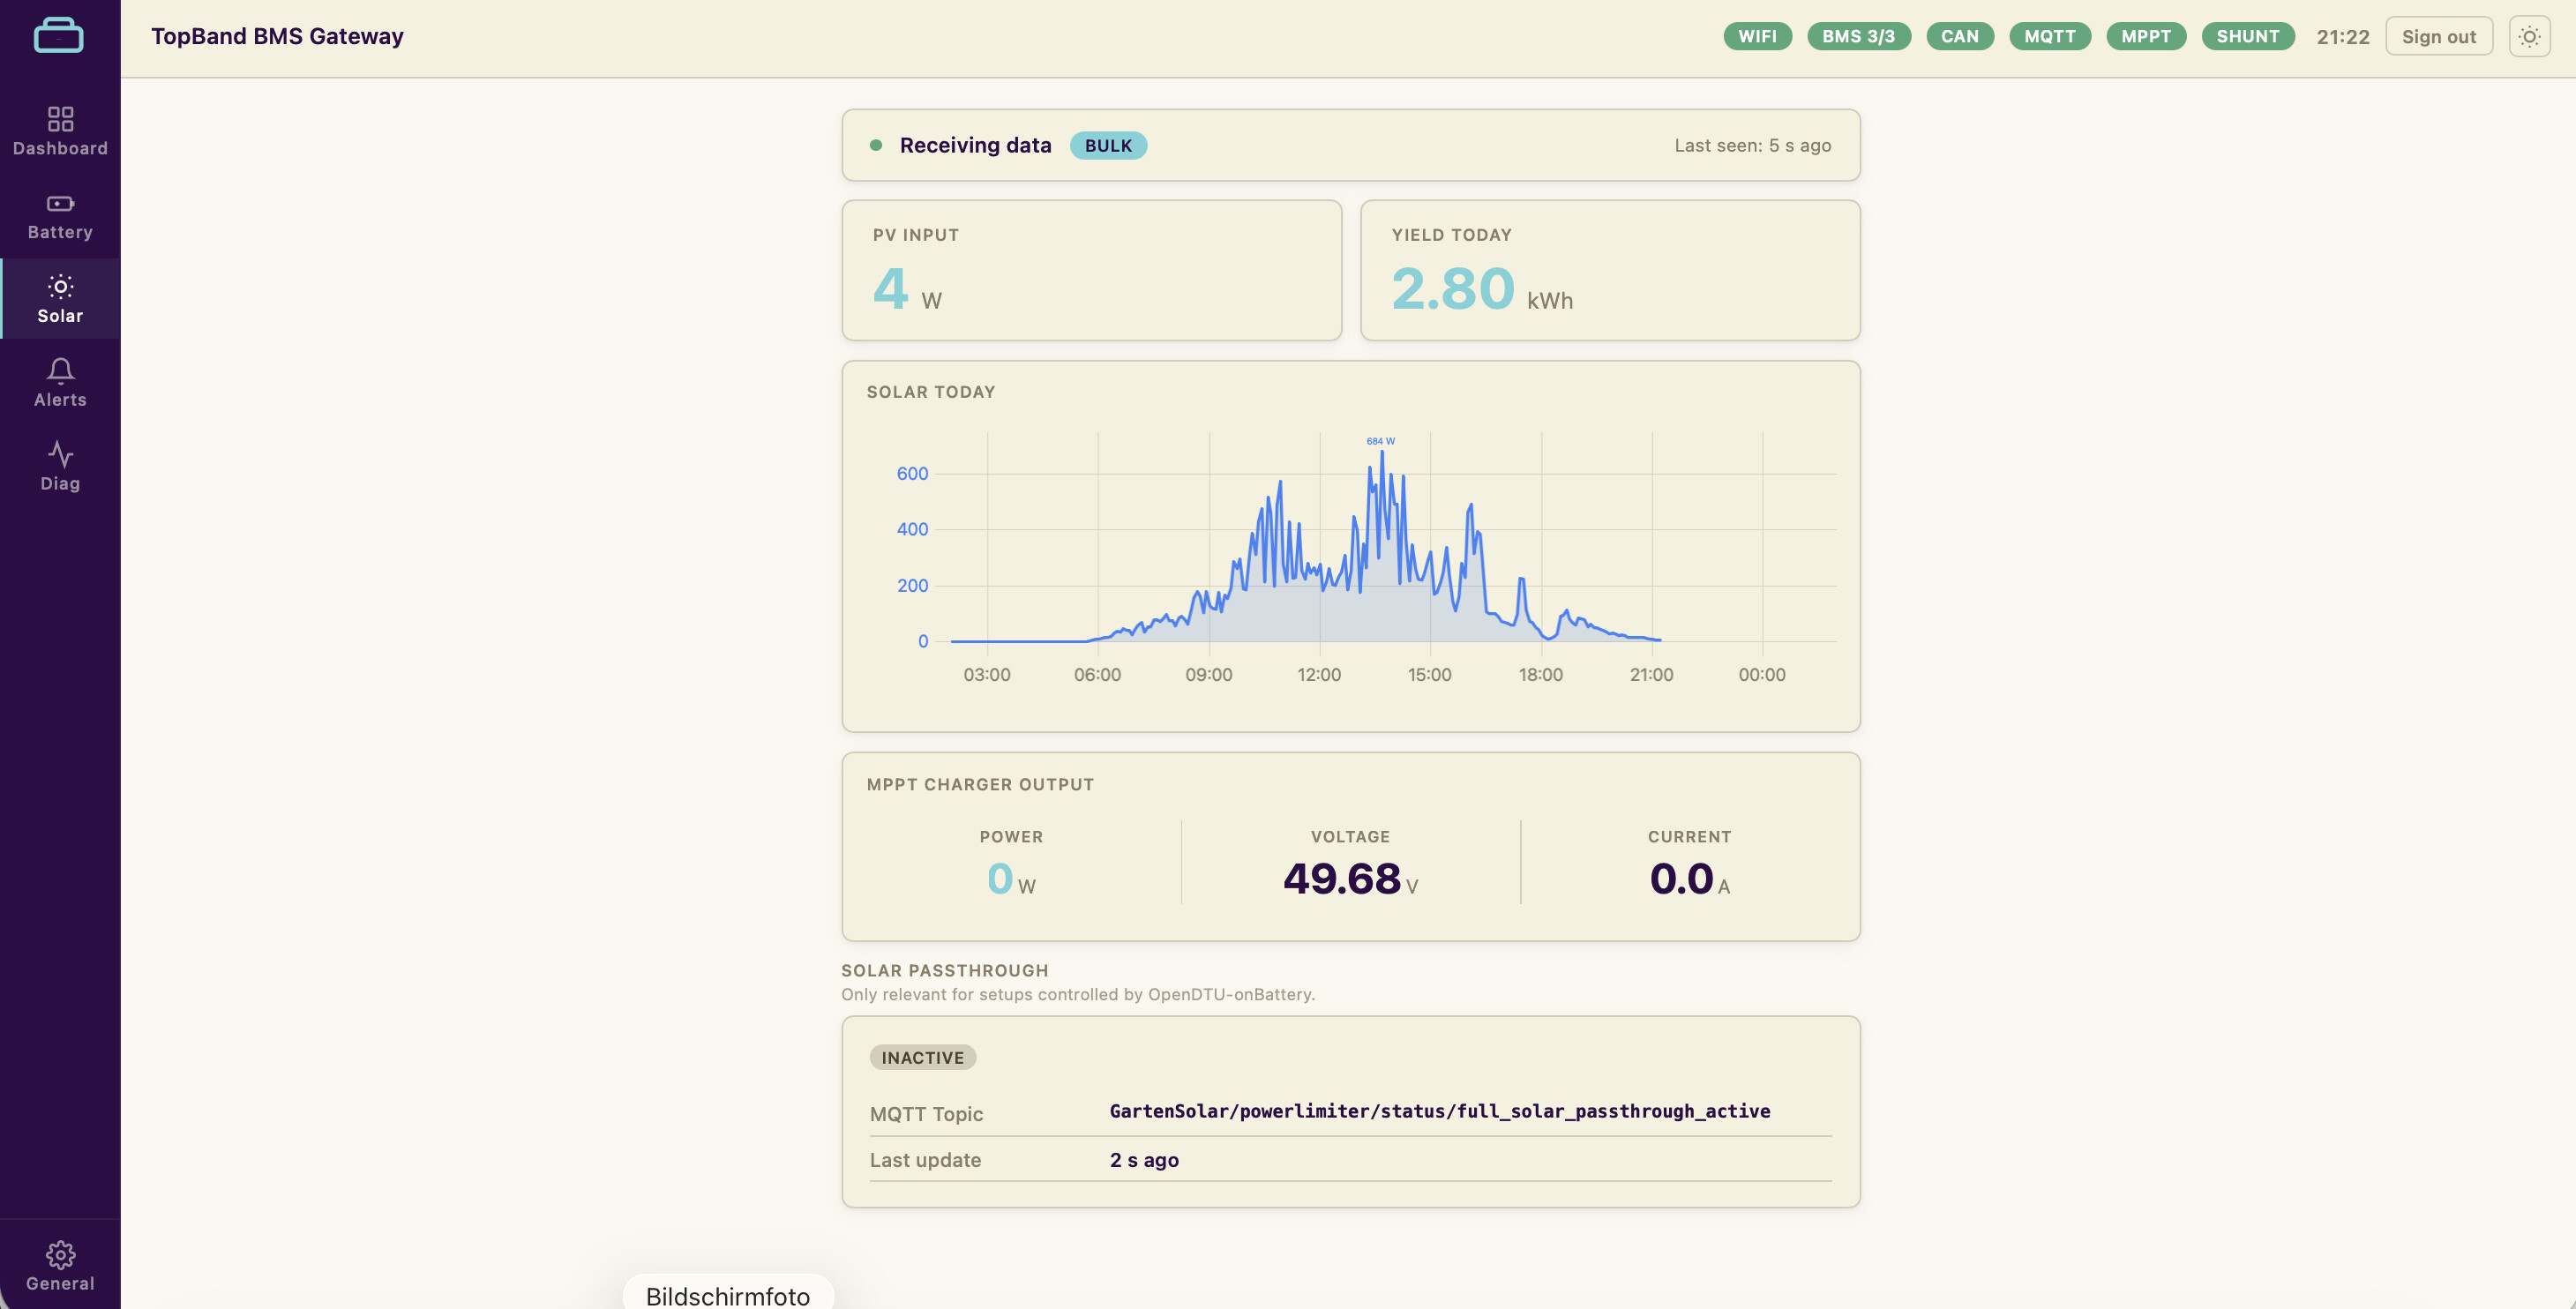Viewport: 2576px width, 1309px height.
Task: Click the Yield Today 2.80 kWh card
Action: (x=1610, y=270)
